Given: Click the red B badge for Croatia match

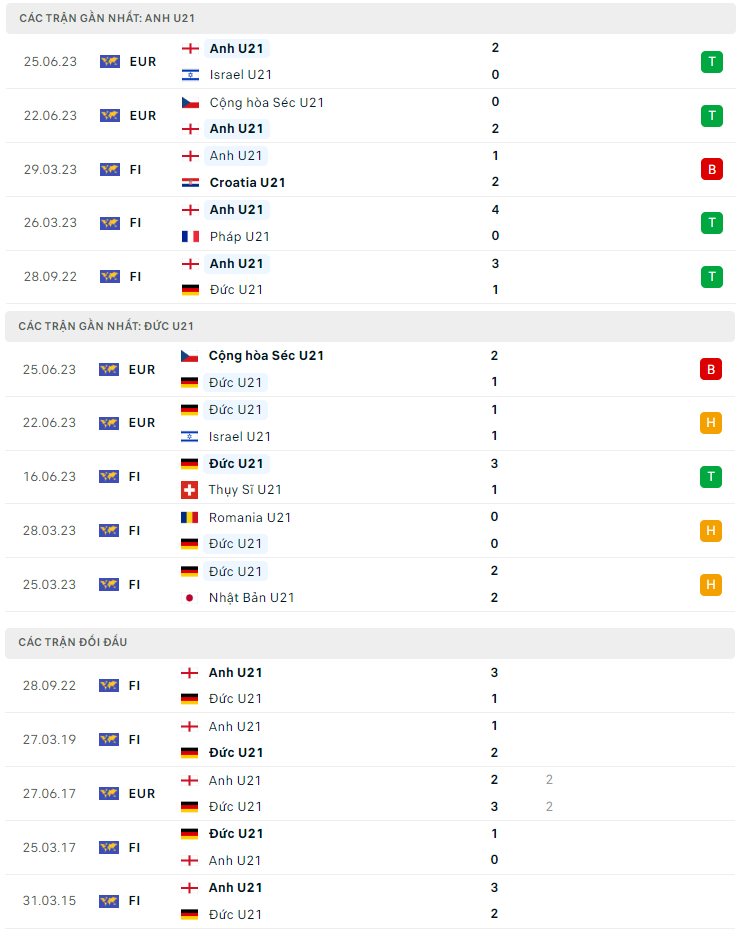Looking at the screenshot, I should point(711,169).
